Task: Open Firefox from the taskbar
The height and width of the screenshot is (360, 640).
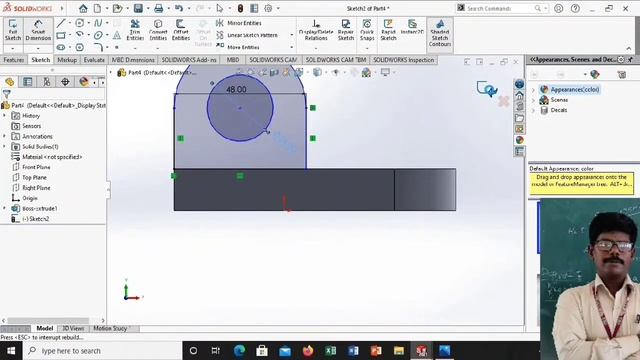Action: [x=308, y=351]
